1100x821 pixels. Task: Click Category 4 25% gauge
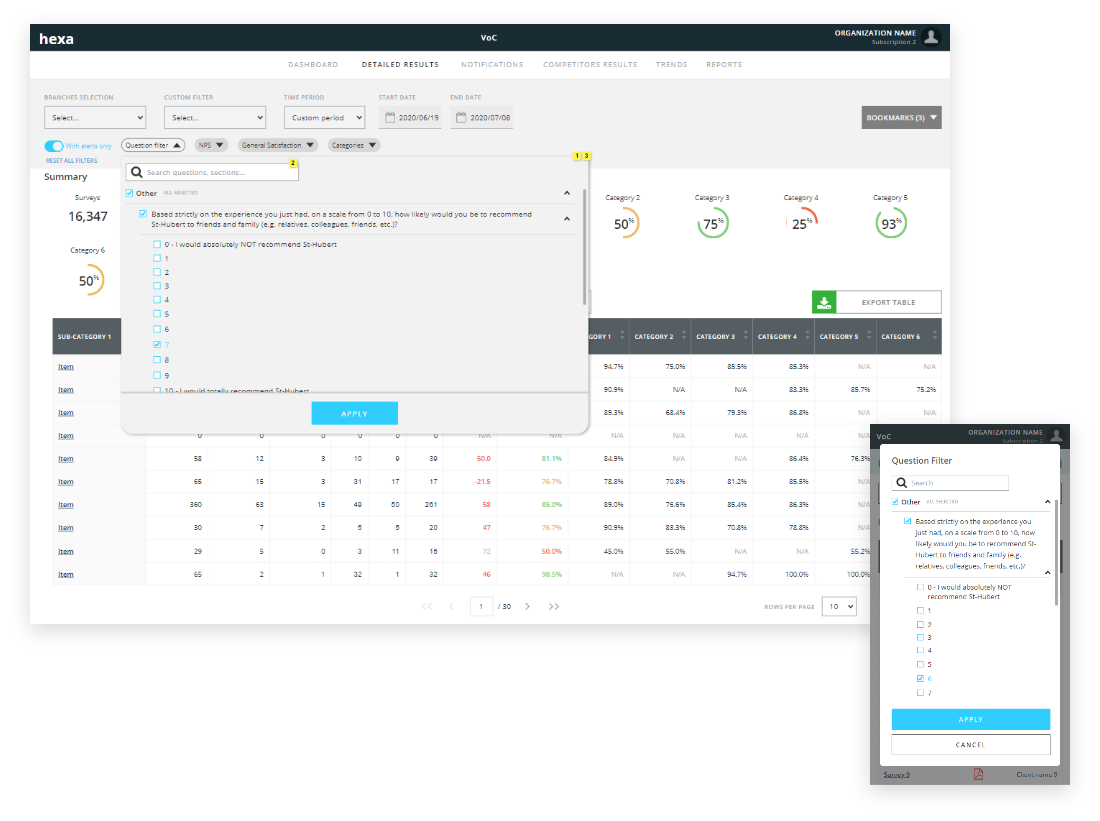(x=802, y=224)
